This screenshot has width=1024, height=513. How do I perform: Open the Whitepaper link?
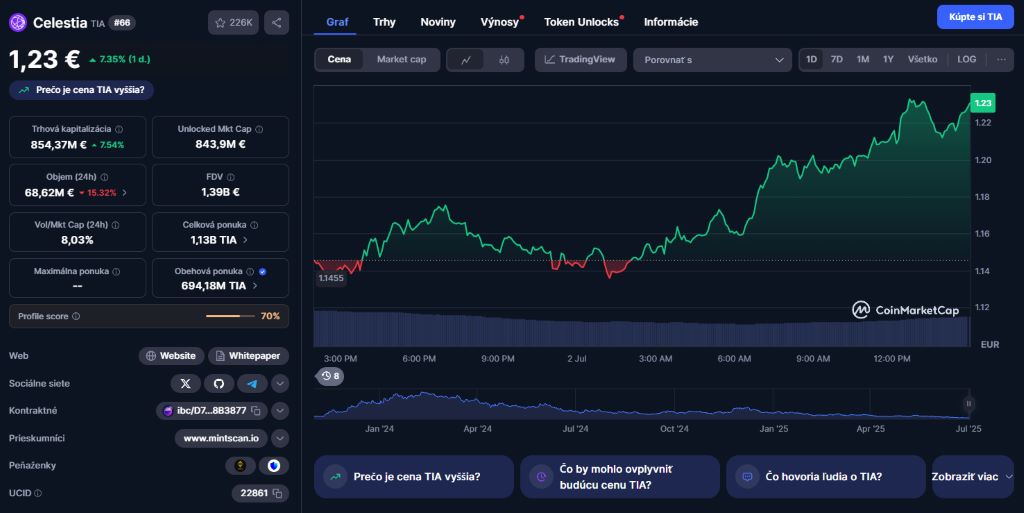[x=248, y=356]
